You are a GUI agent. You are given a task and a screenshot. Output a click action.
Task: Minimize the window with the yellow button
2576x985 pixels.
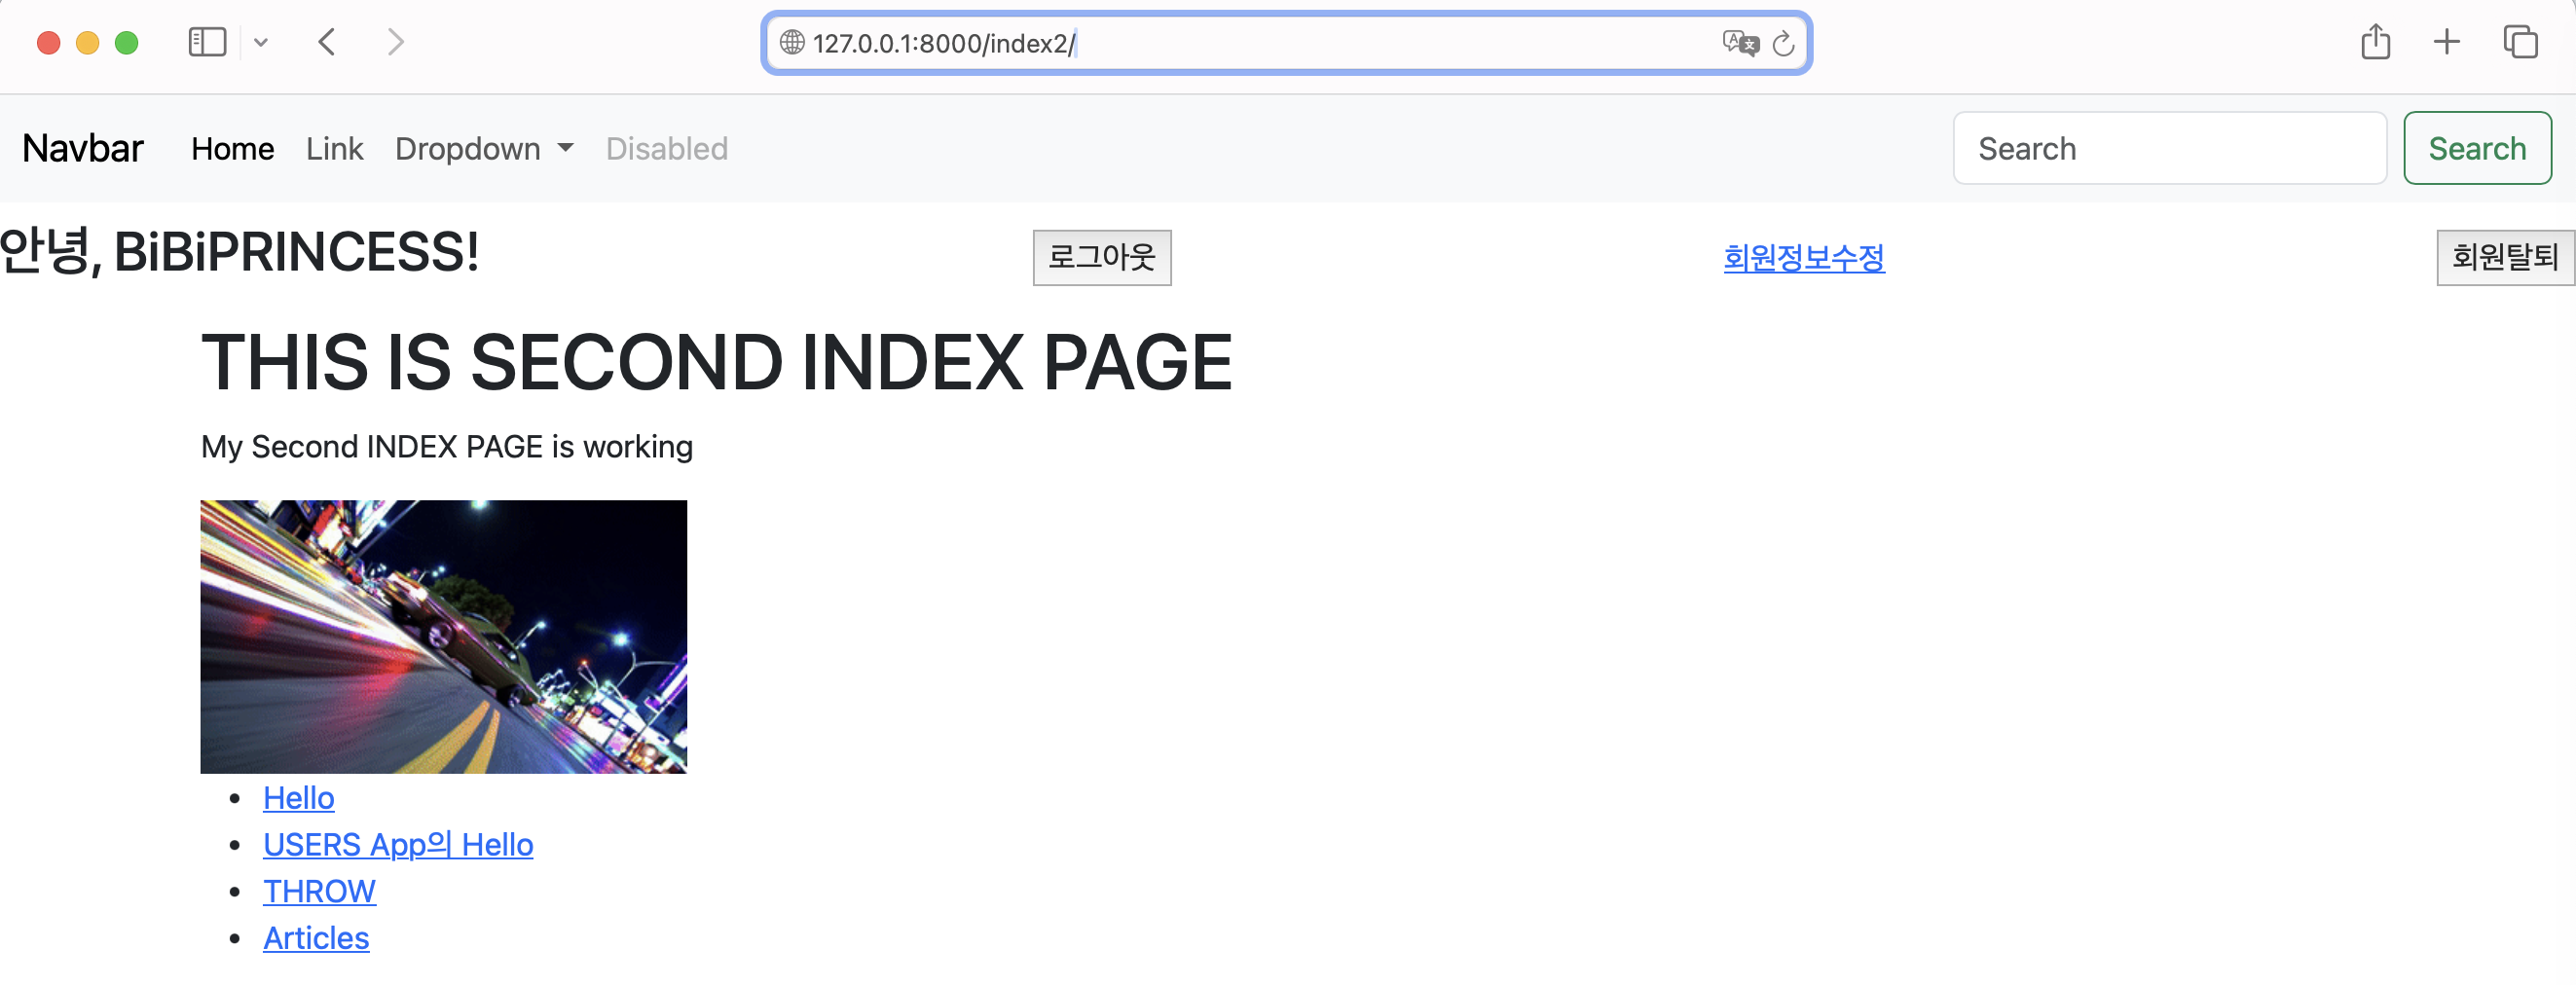[x=87, y=42]
